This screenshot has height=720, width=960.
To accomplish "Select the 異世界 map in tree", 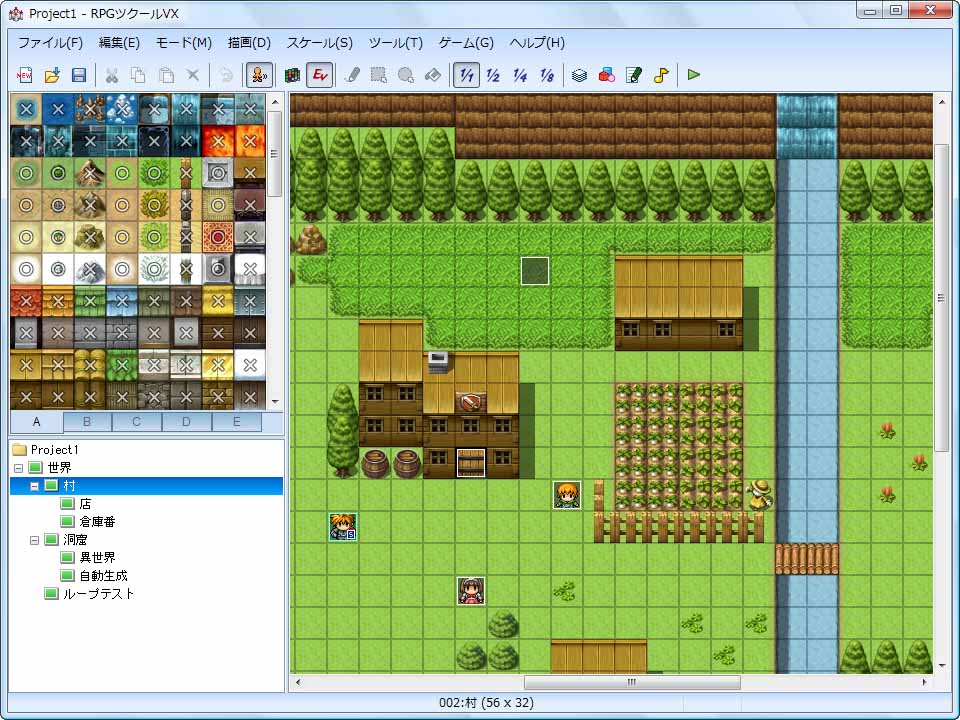I will point(89,558).
